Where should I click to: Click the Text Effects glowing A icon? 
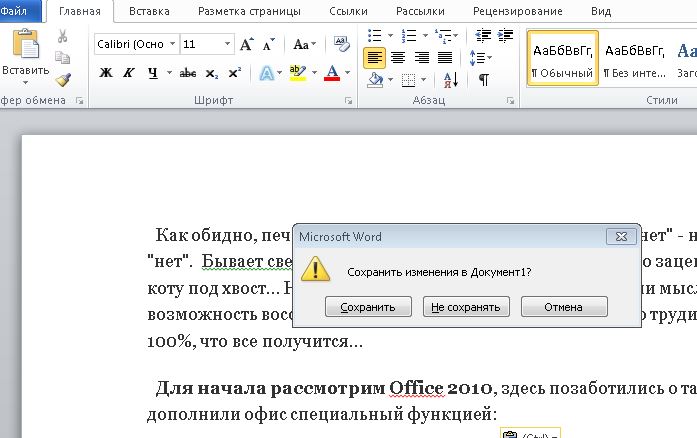tap(265, 73)
